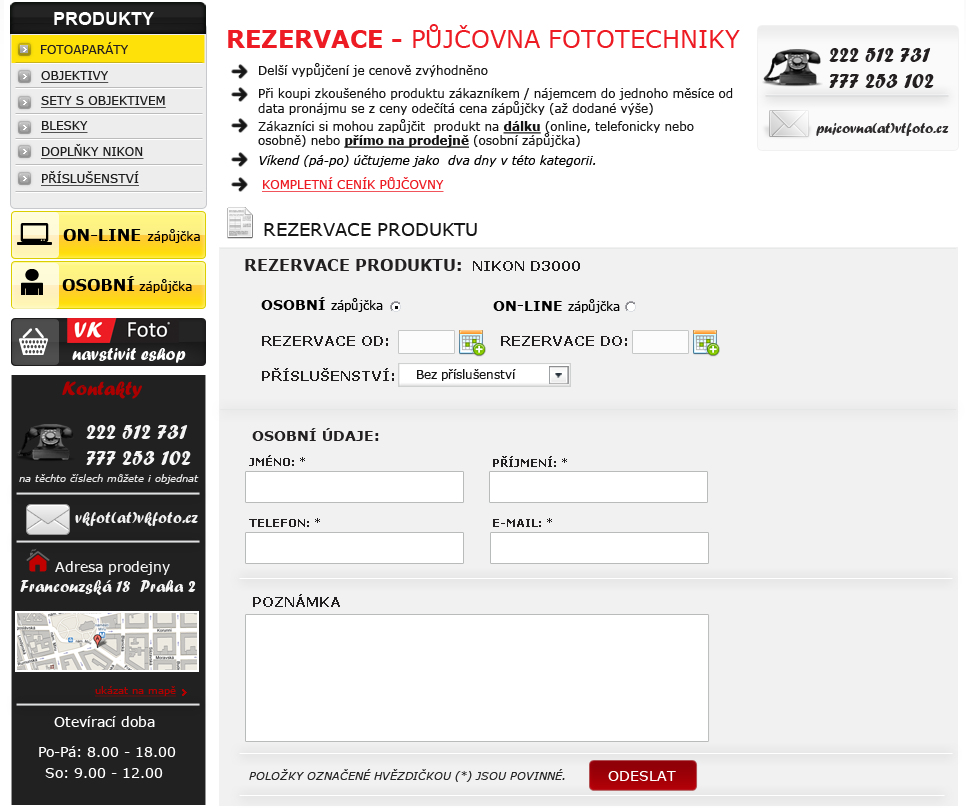The image size is (966, 812).
Task: Select the ON-LINE zápůjčka radio button
Action: 630,307
